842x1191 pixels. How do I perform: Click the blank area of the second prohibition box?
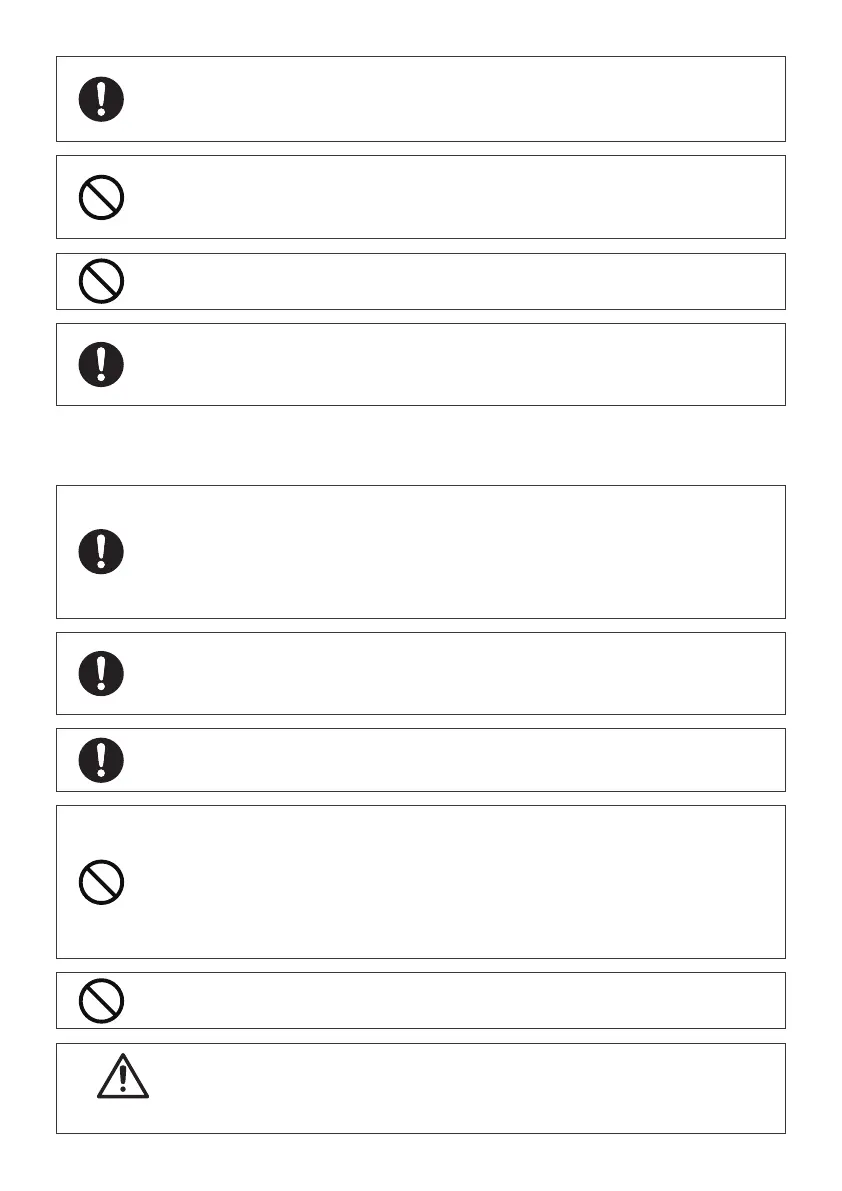tap(450, 281)
